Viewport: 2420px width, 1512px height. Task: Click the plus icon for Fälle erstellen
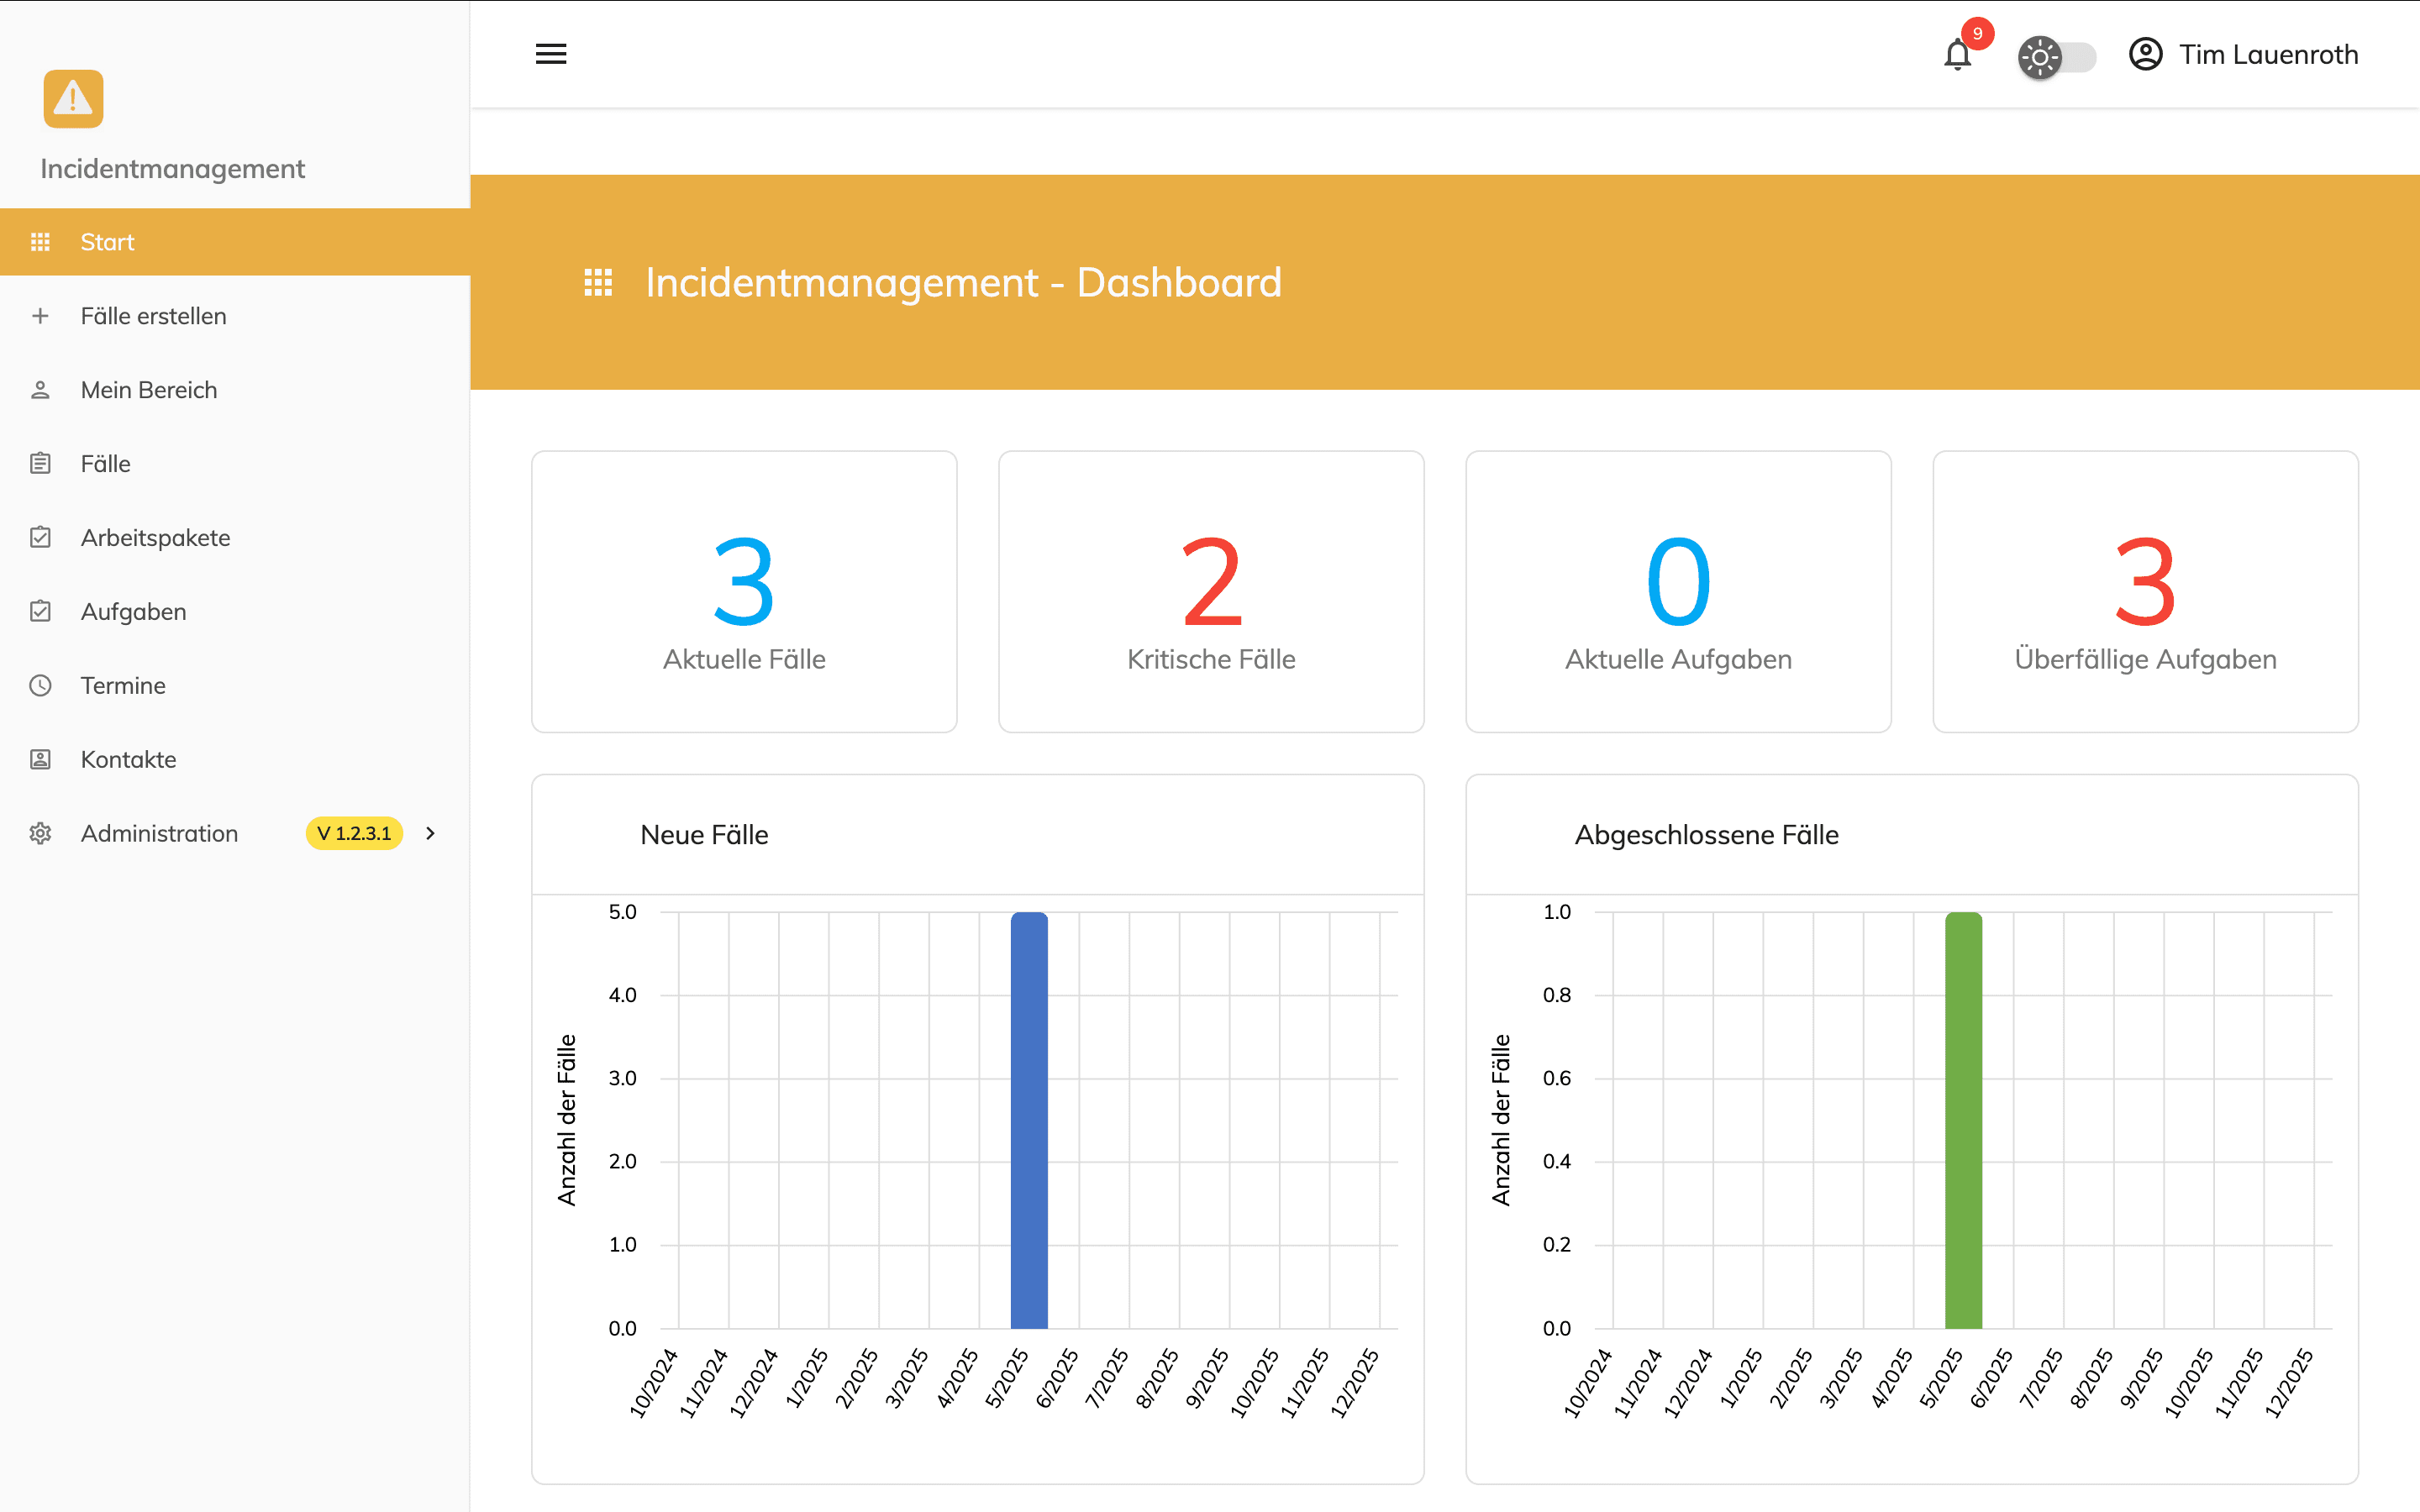point(40,316)
